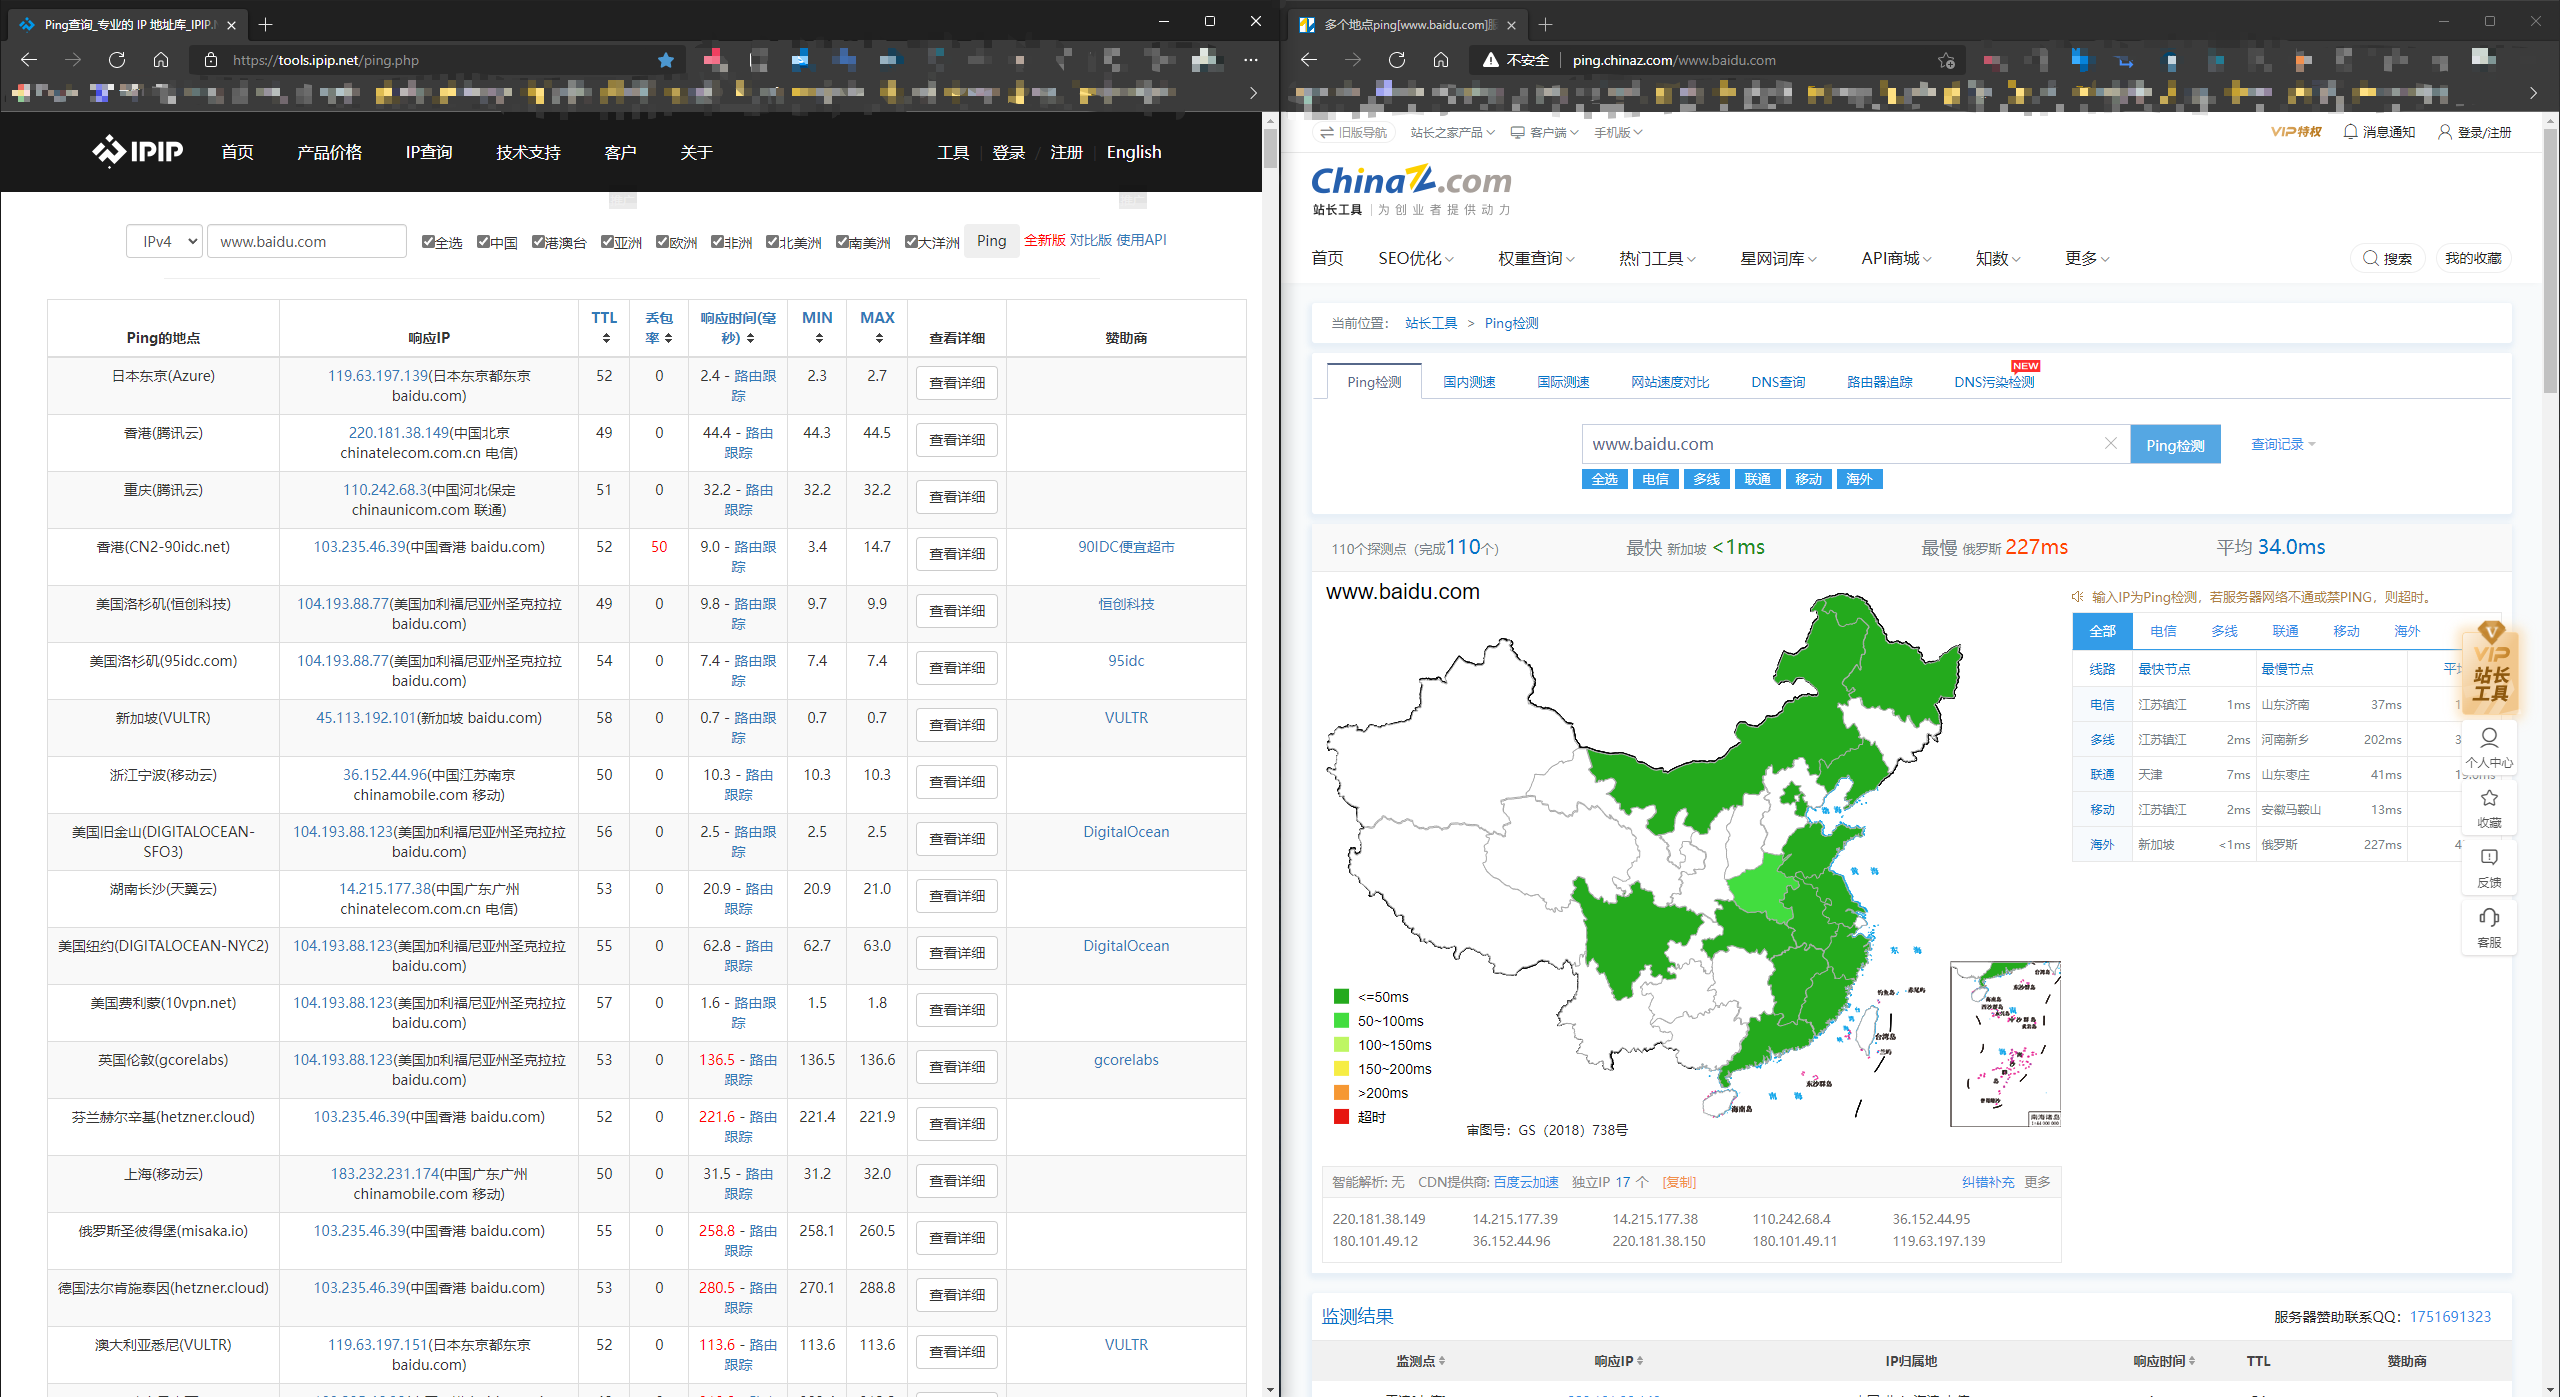The image size is (2560, 1397).
Task: Sort IPIP table by TTL
Action: pos(604,327)
